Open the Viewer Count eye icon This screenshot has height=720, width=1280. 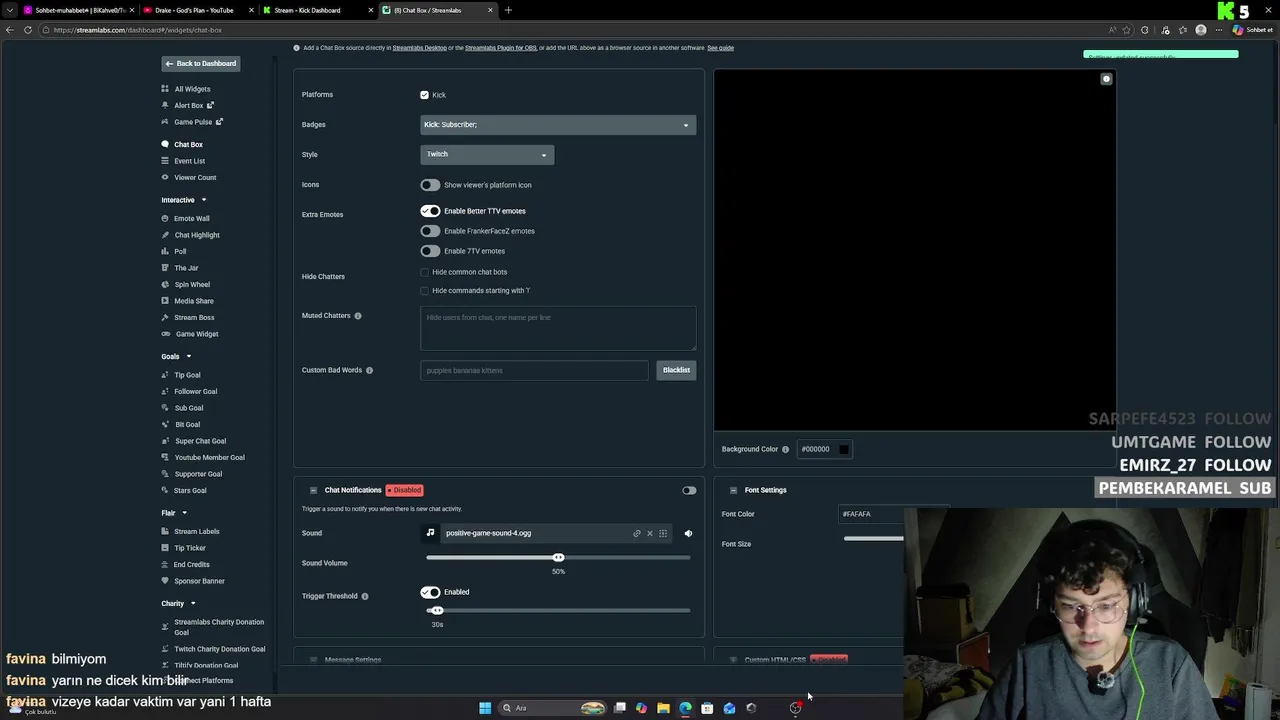[x=165, y=177]
